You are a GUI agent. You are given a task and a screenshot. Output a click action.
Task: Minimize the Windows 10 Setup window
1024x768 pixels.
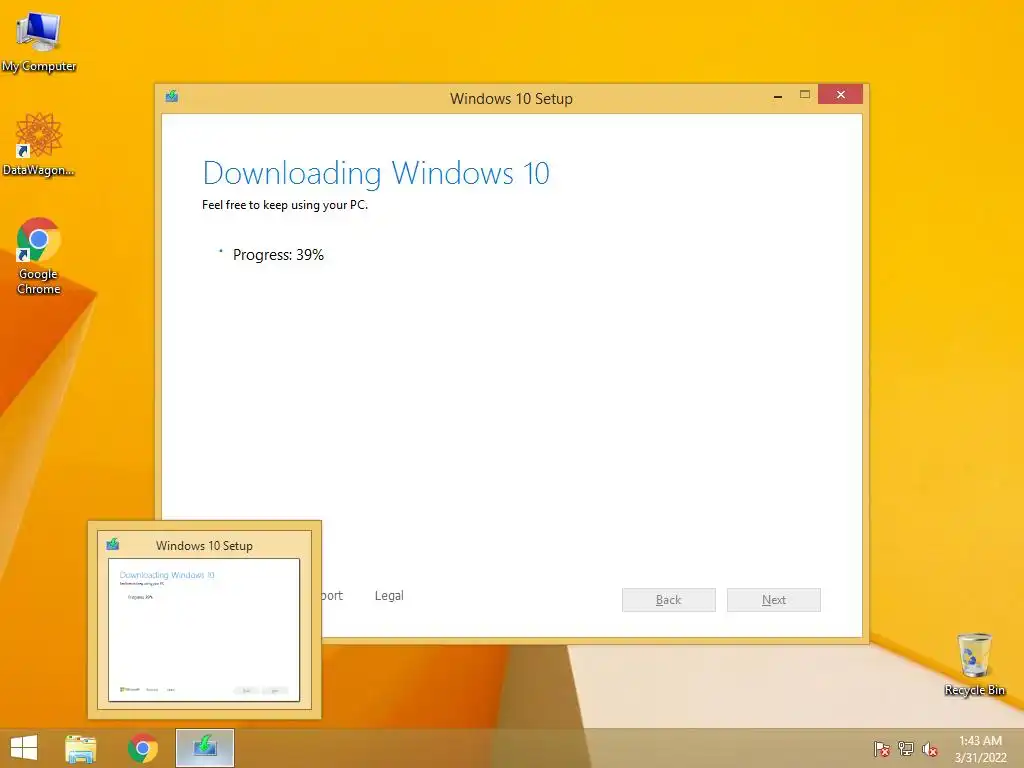click(x=778, y=95)
